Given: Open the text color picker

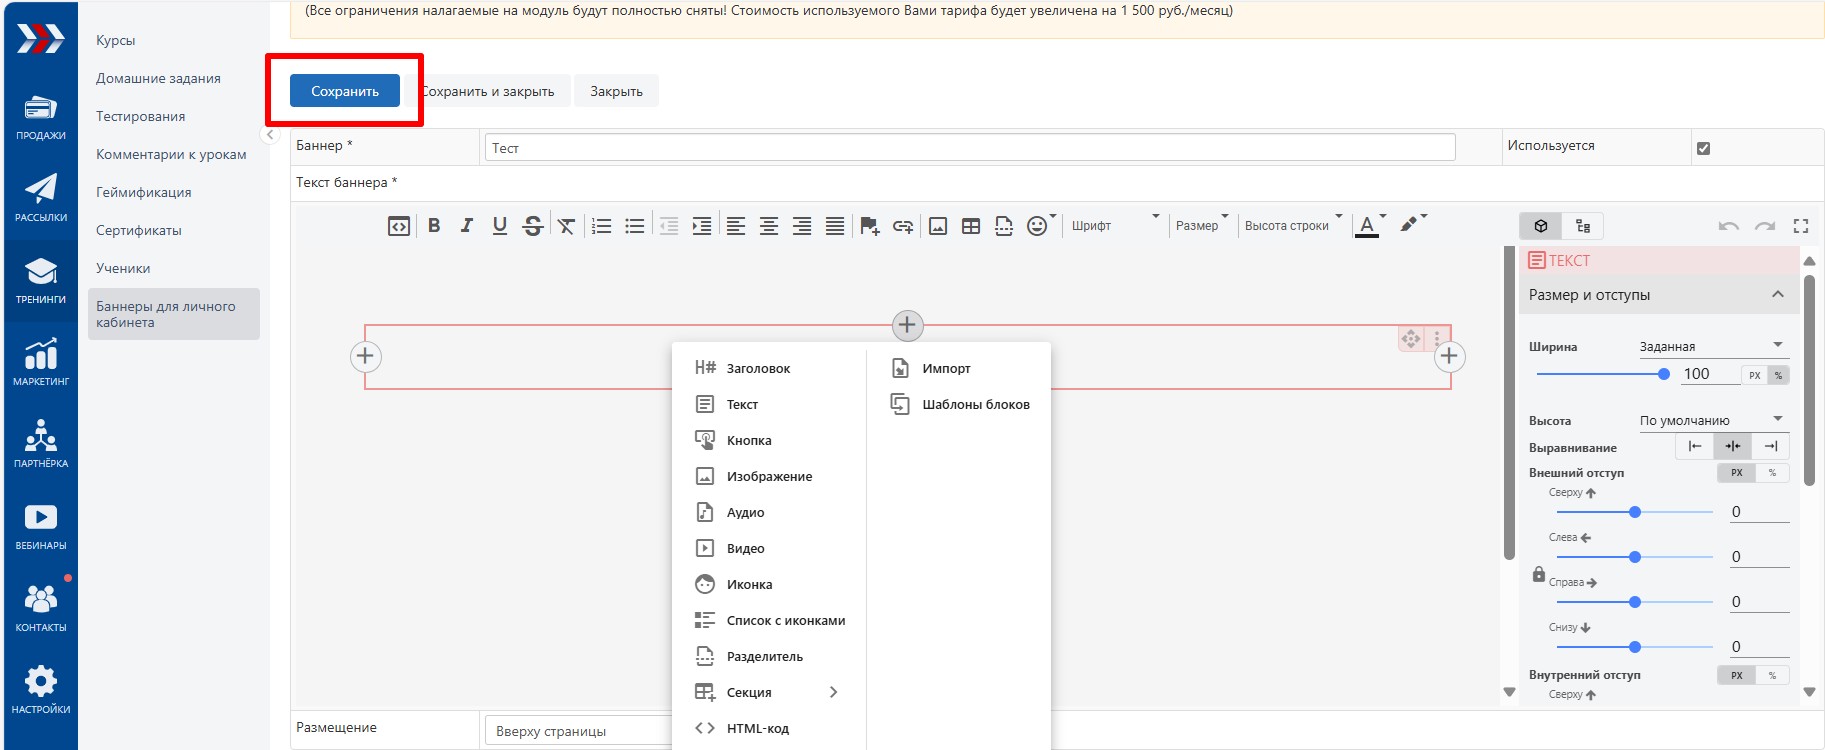Looking at the screenshot, I should pyautogui.click(x=1367, y=226).
